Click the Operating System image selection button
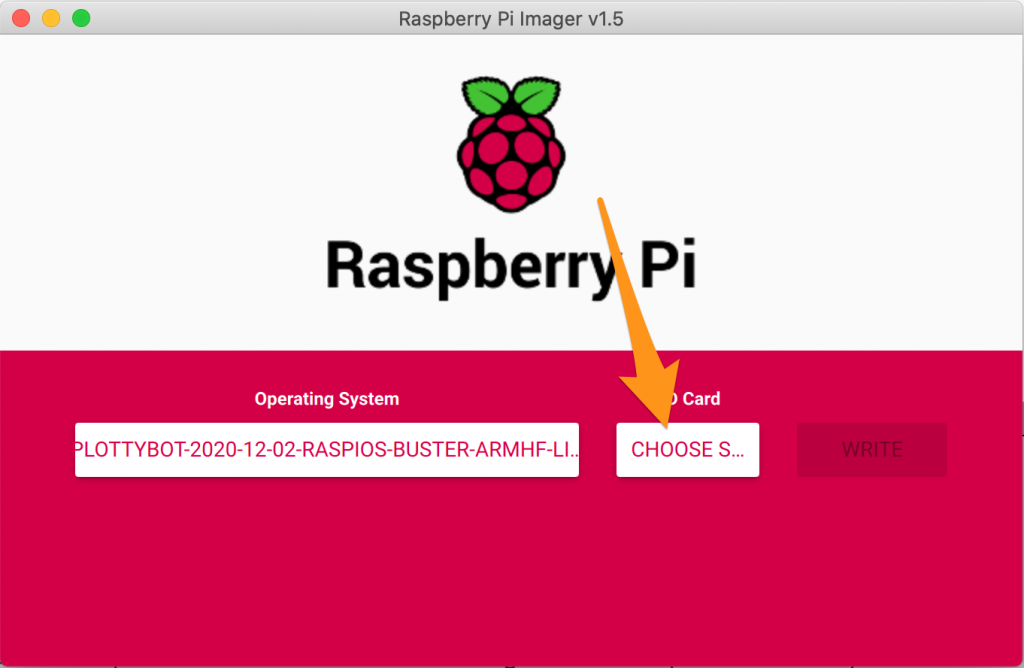Viewport: 1024px width, 668px height. coord(327,450)
